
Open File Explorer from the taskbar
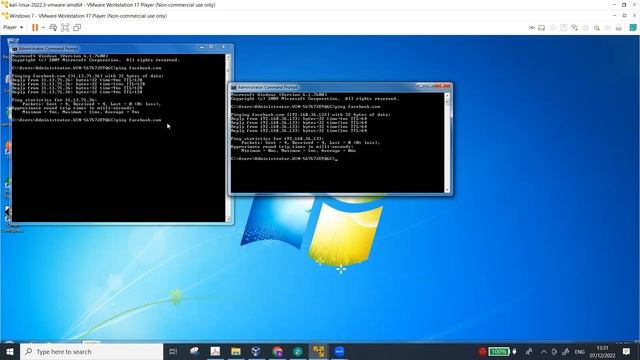(x=236, y=351)
